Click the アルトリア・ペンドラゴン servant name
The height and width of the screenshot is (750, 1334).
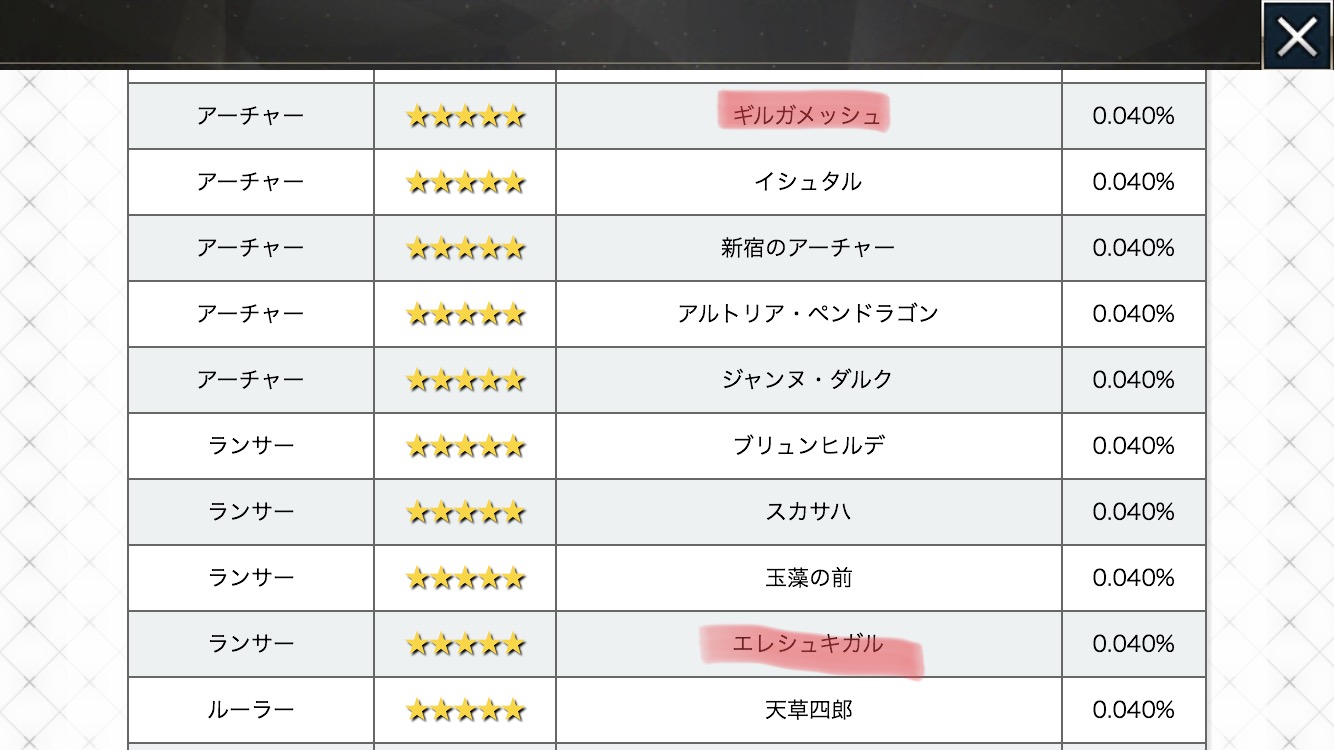coord(807,314)
